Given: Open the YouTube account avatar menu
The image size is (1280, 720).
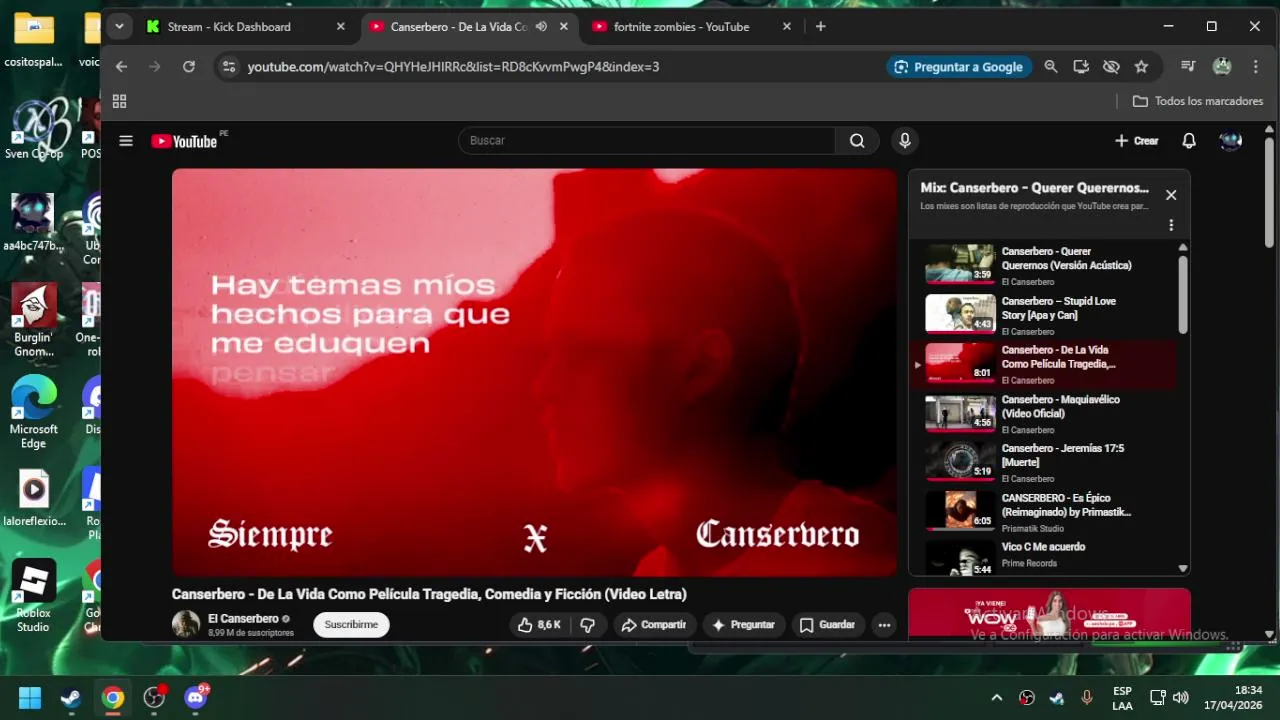Looking at the screenshot, I should pos(1231,141).
